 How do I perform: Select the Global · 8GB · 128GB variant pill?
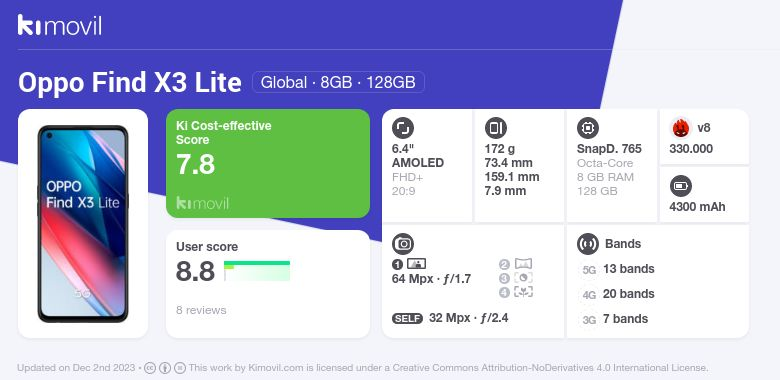pyautogui.click(x=338, y=82)
